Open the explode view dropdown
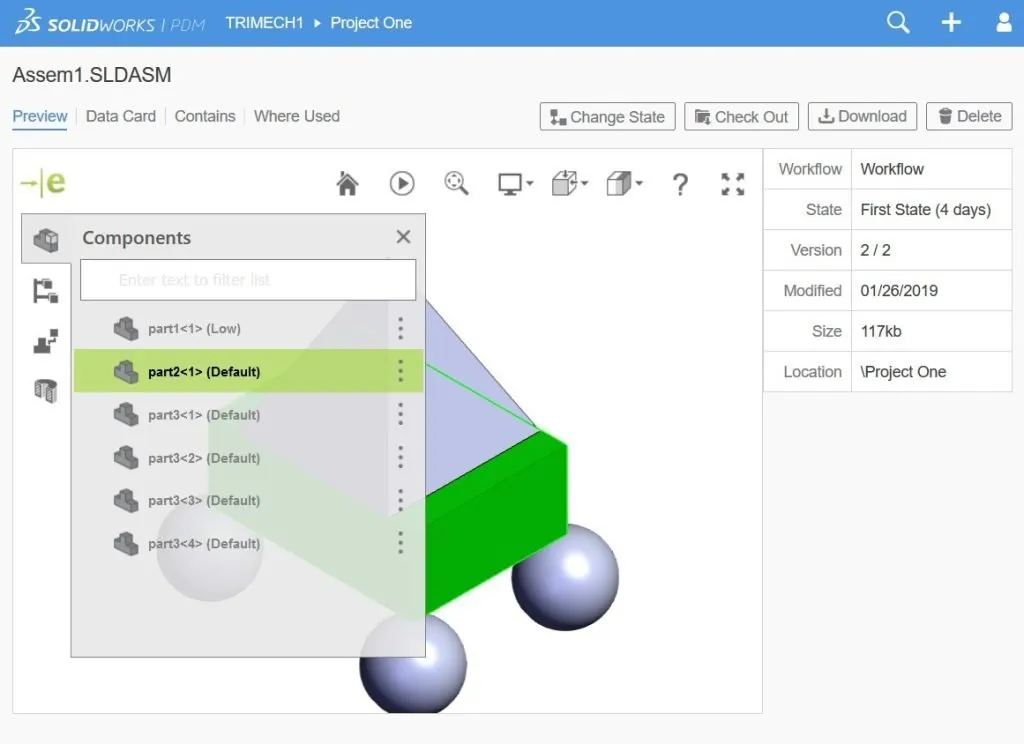Image resolution: width=1024 pixels, height=744 pixels. click(x=568, y=184)
